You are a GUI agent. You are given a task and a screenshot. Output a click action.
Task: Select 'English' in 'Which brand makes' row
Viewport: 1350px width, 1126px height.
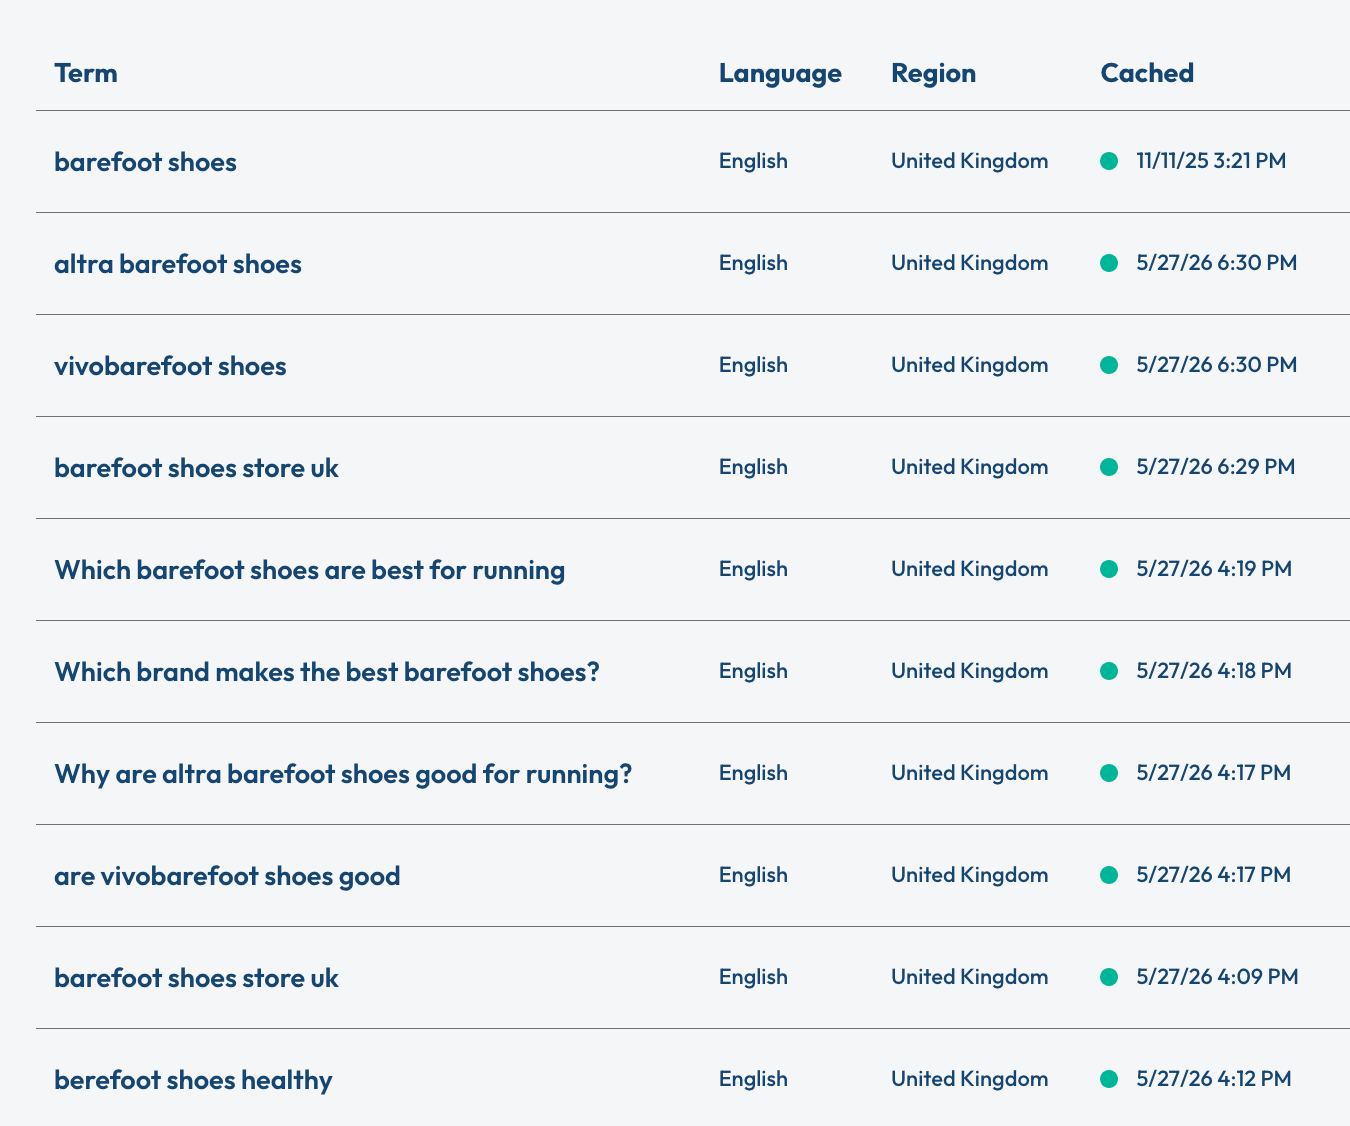(x=753, y=671)
